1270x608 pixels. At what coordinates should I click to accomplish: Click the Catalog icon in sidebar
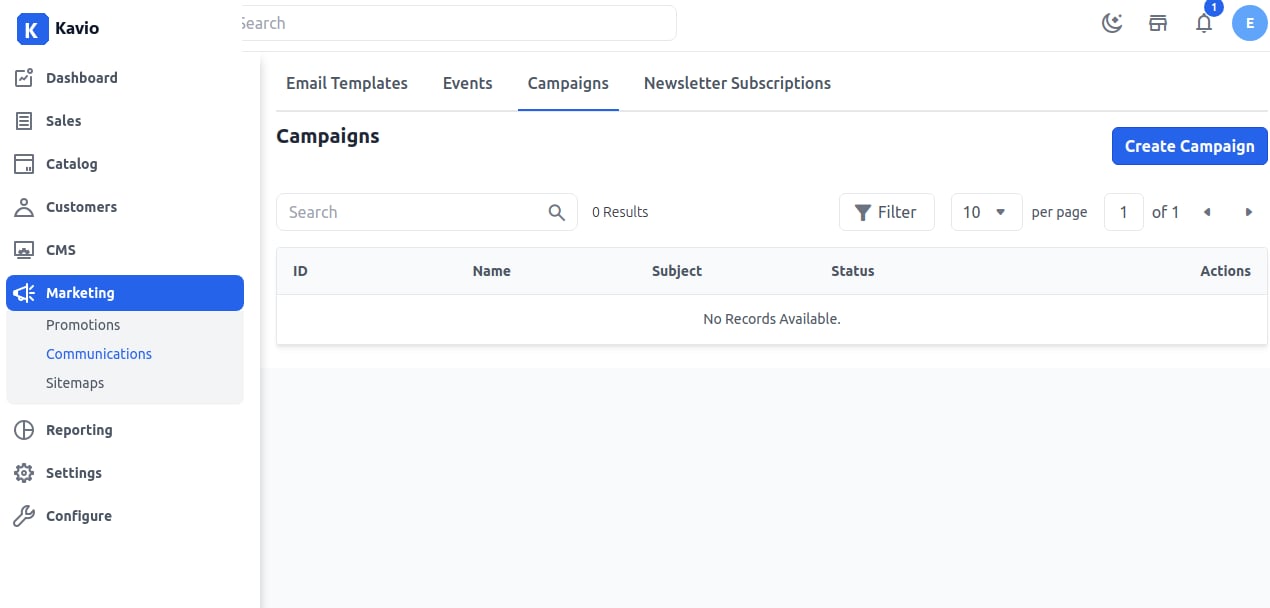24,164
